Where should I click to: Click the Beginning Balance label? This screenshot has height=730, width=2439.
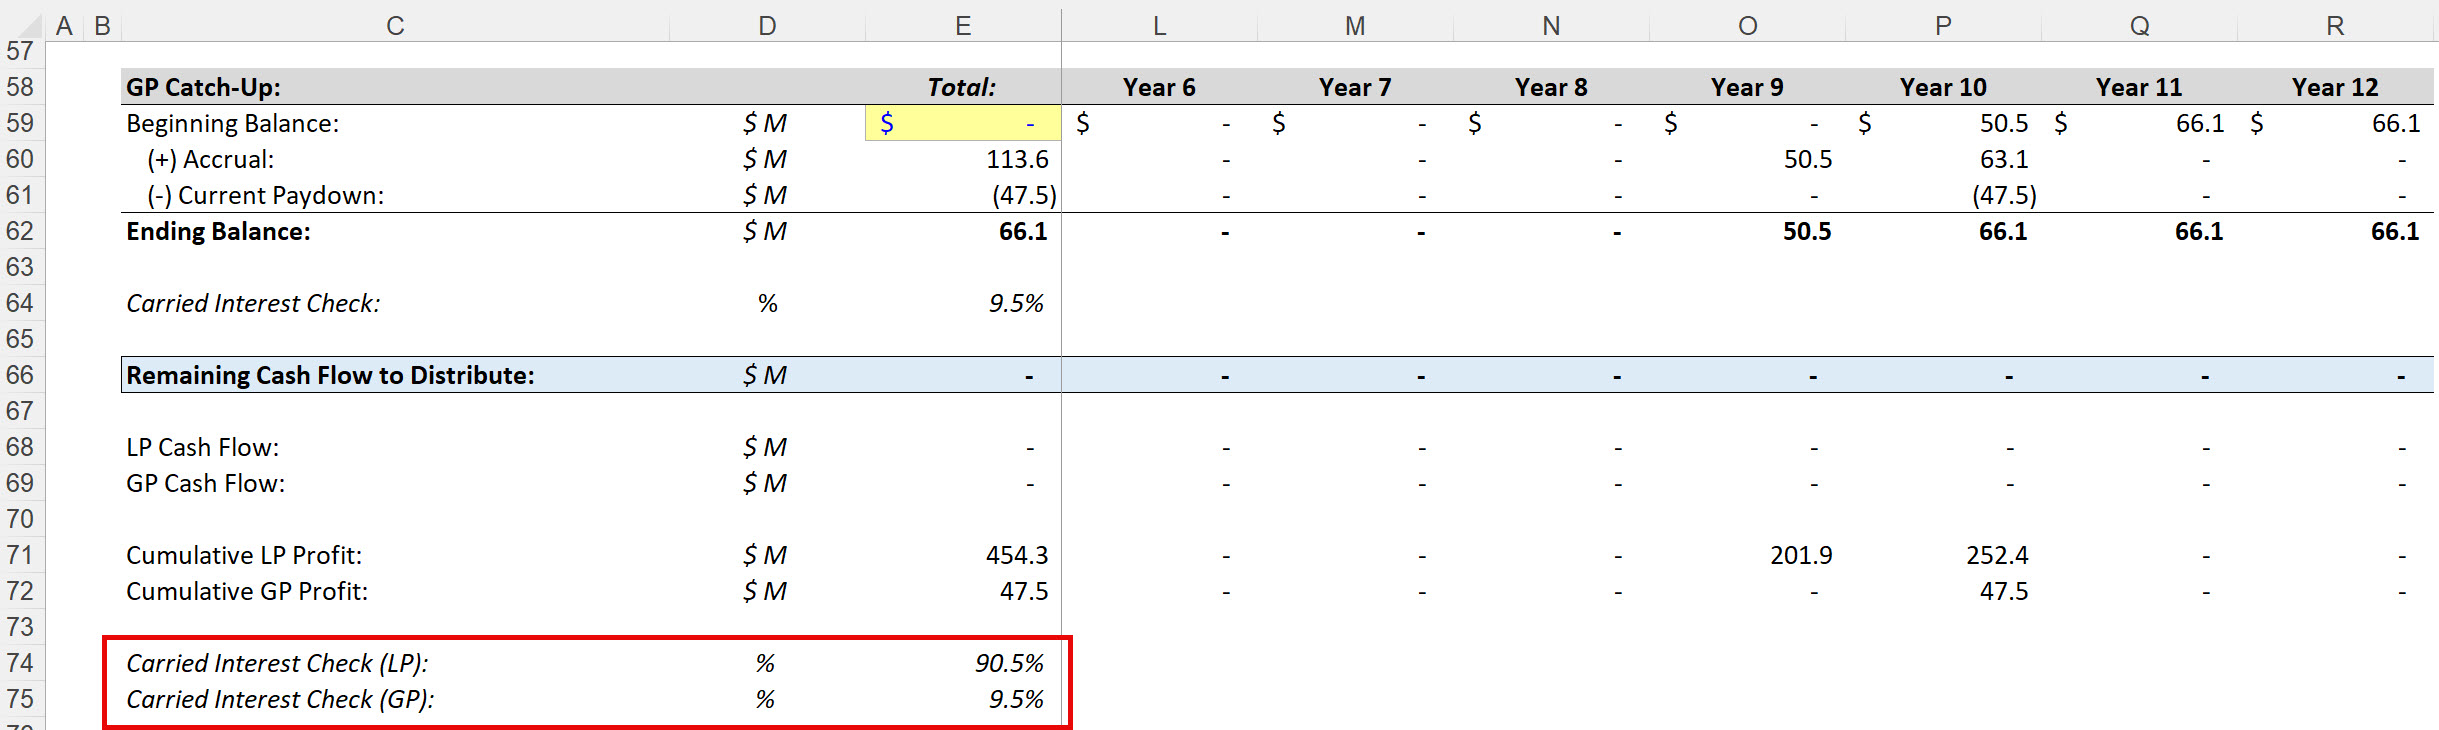[232, 123]
